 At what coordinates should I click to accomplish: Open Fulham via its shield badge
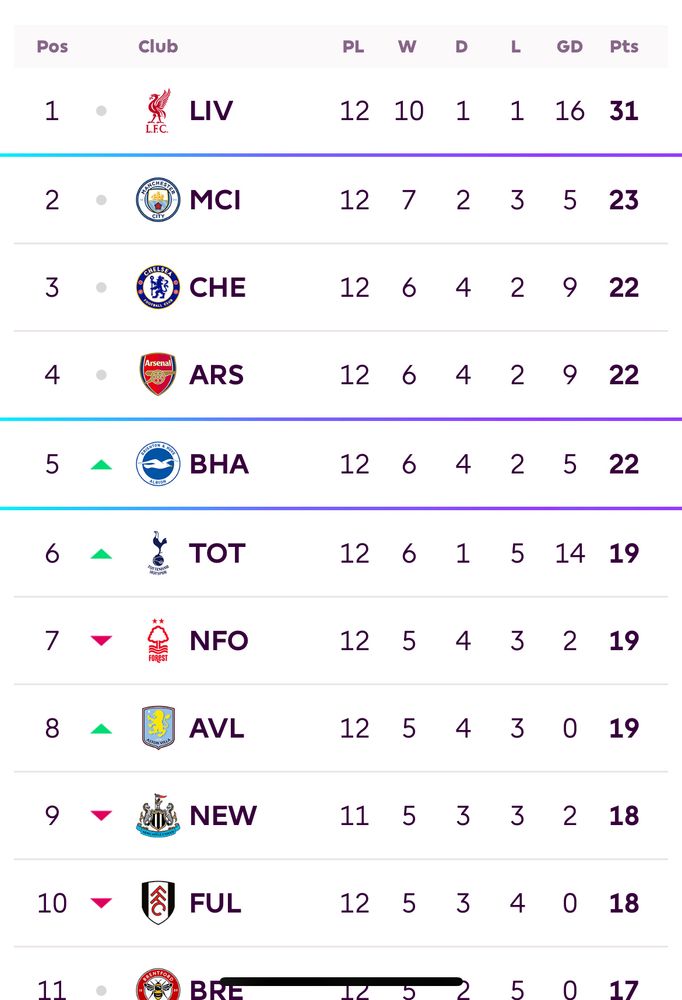click(158, 902)
